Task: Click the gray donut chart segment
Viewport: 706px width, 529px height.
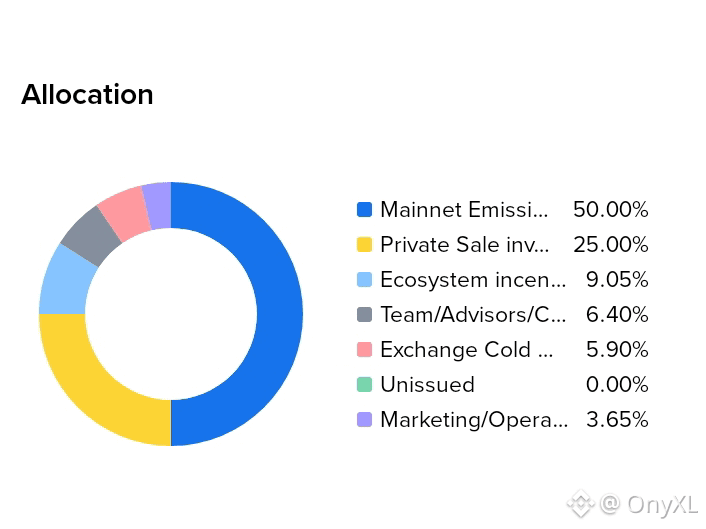Action: pos(92,235)
